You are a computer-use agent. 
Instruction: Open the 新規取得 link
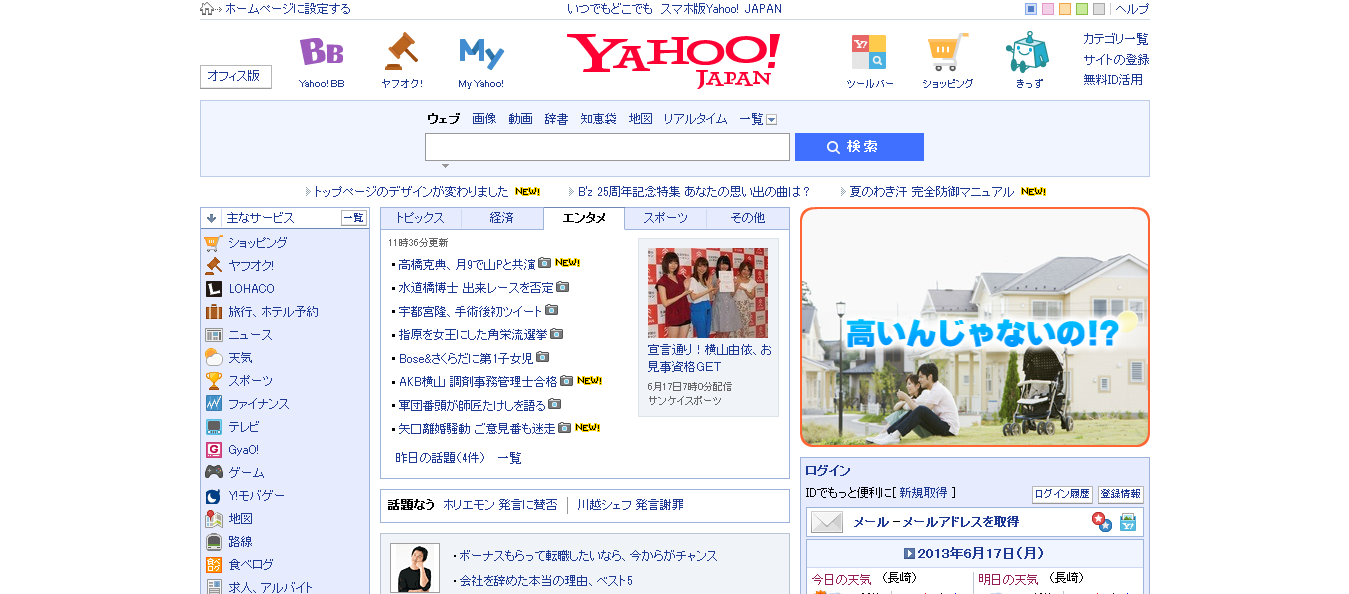click(x=923, y=493)
